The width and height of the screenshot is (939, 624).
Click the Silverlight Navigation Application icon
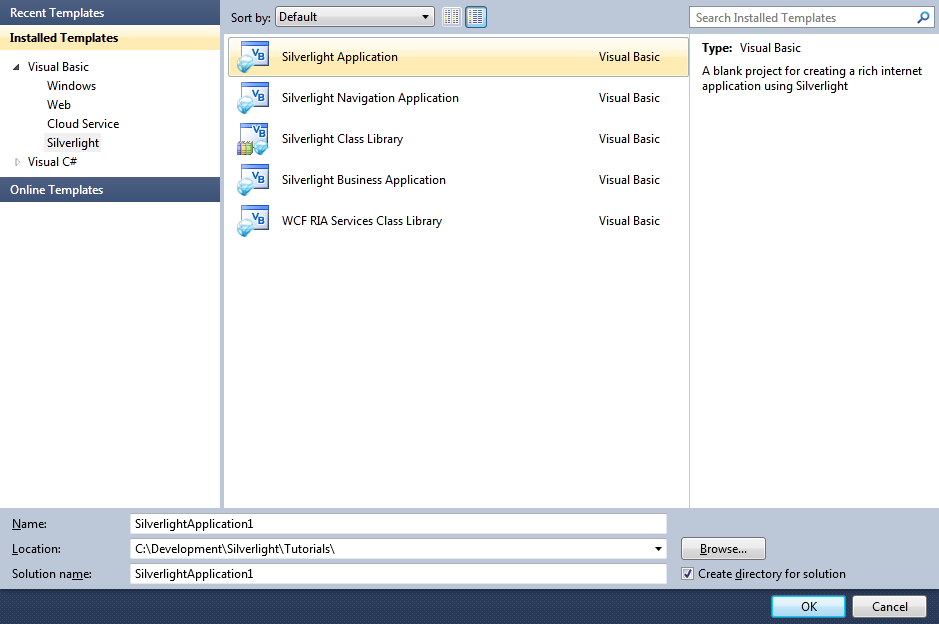point(253,98)
